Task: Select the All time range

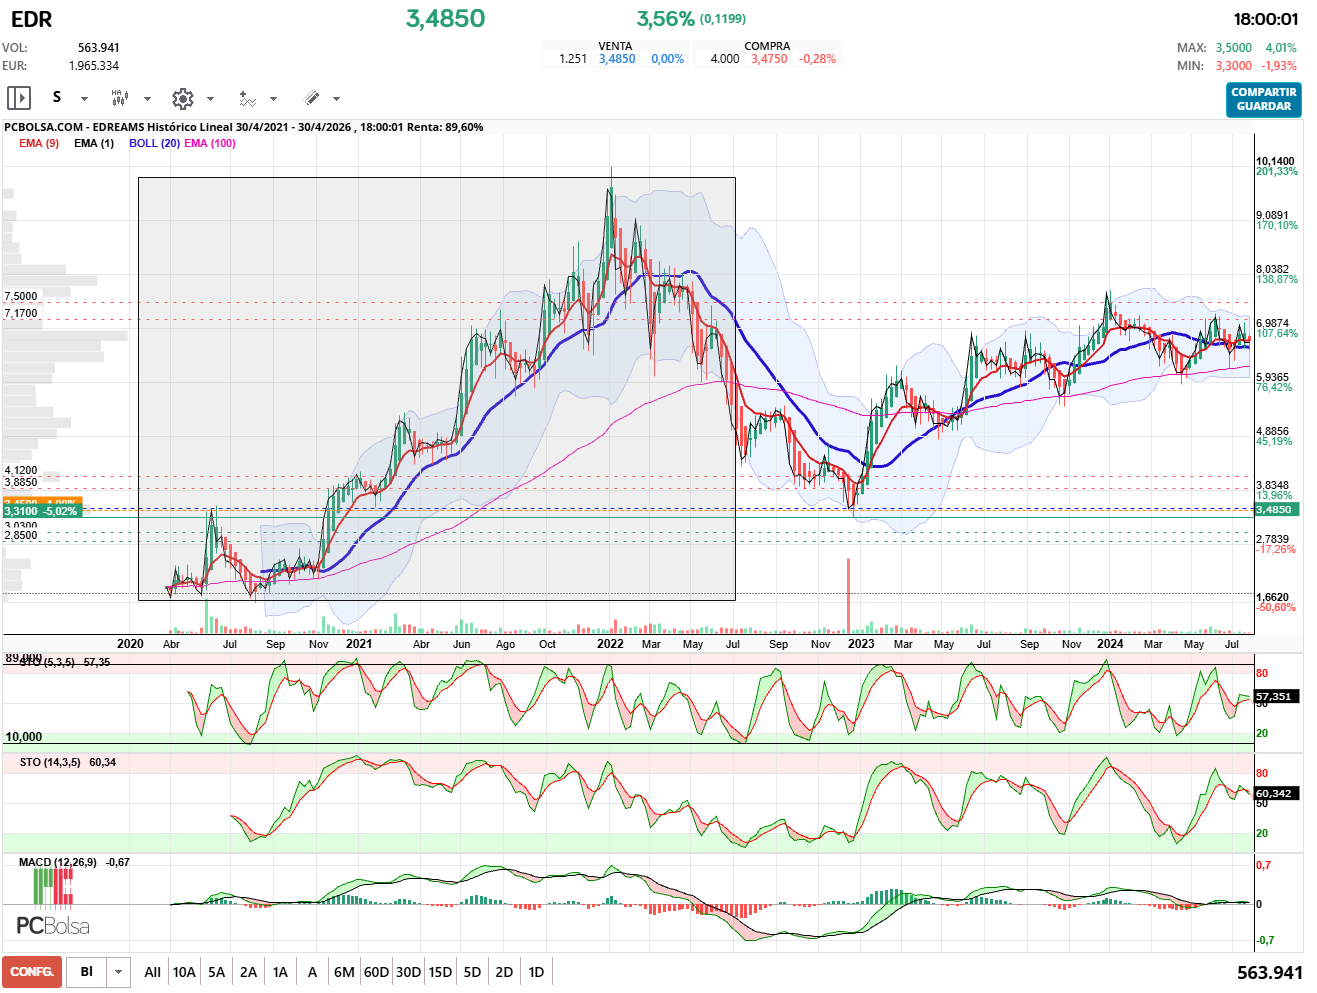Action: [x=152, y=972]
